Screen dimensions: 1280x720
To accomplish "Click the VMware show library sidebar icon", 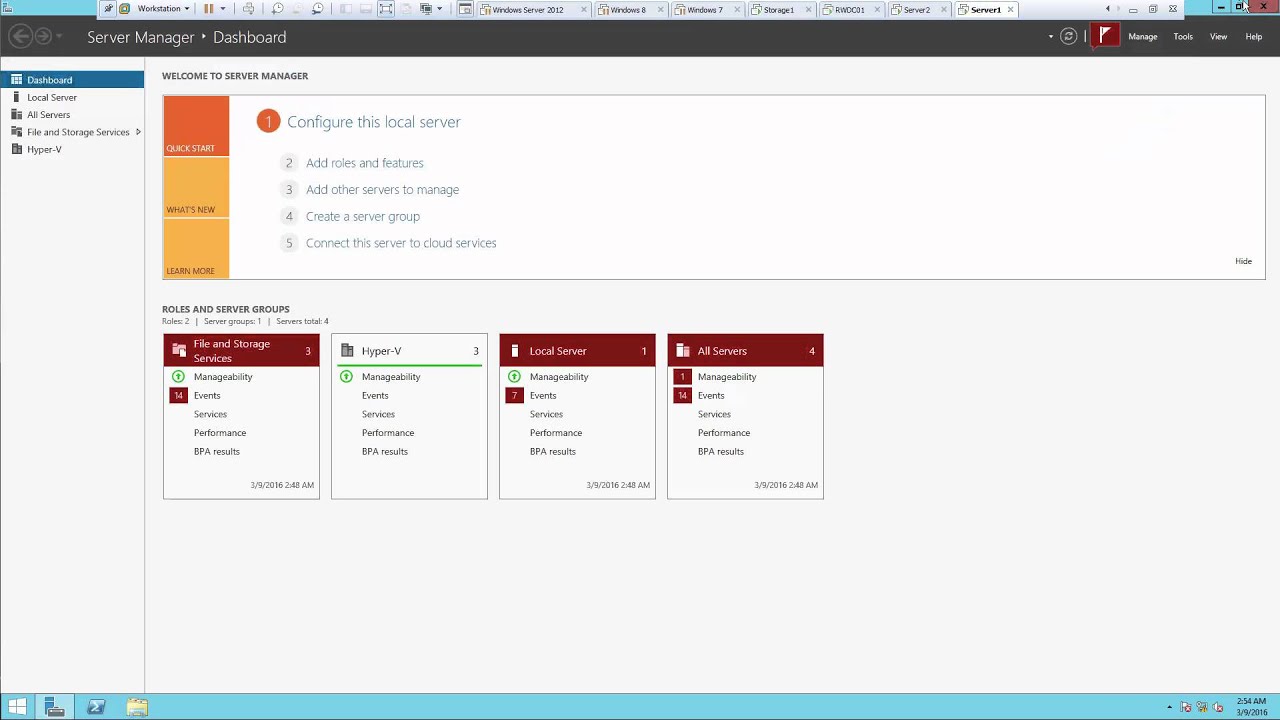I will point(346,9).
